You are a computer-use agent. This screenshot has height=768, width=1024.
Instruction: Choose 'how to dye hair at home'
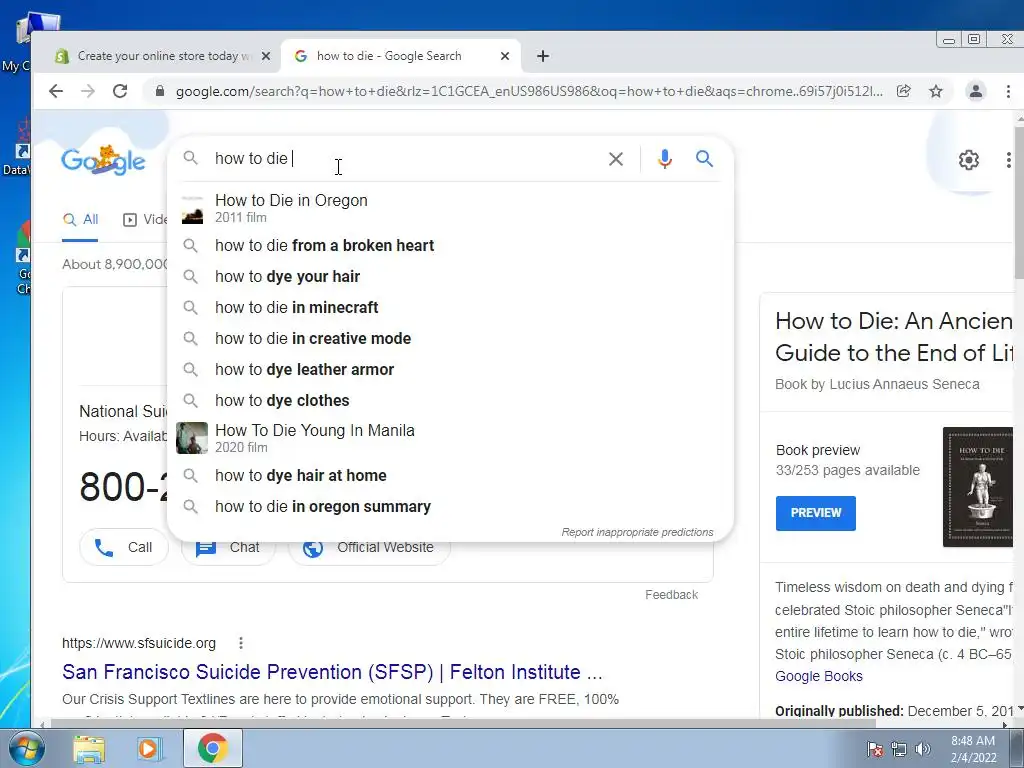click(451, 475)
